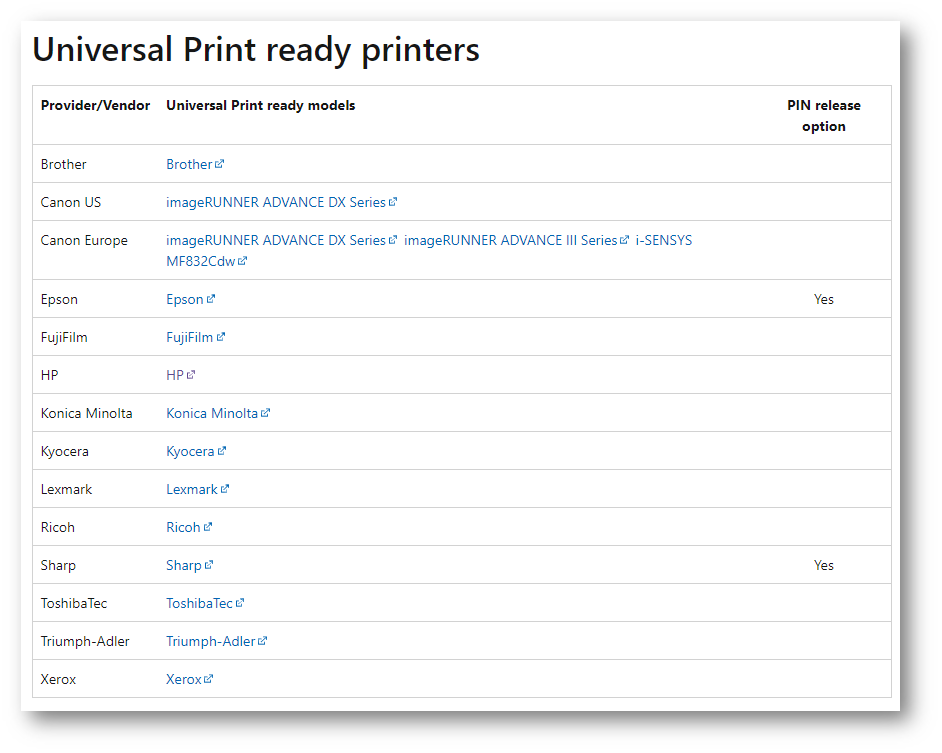Select the 'Ricoh' vendor name cell
The height and width of the screenshot is (753, 942).
point(58,527)
